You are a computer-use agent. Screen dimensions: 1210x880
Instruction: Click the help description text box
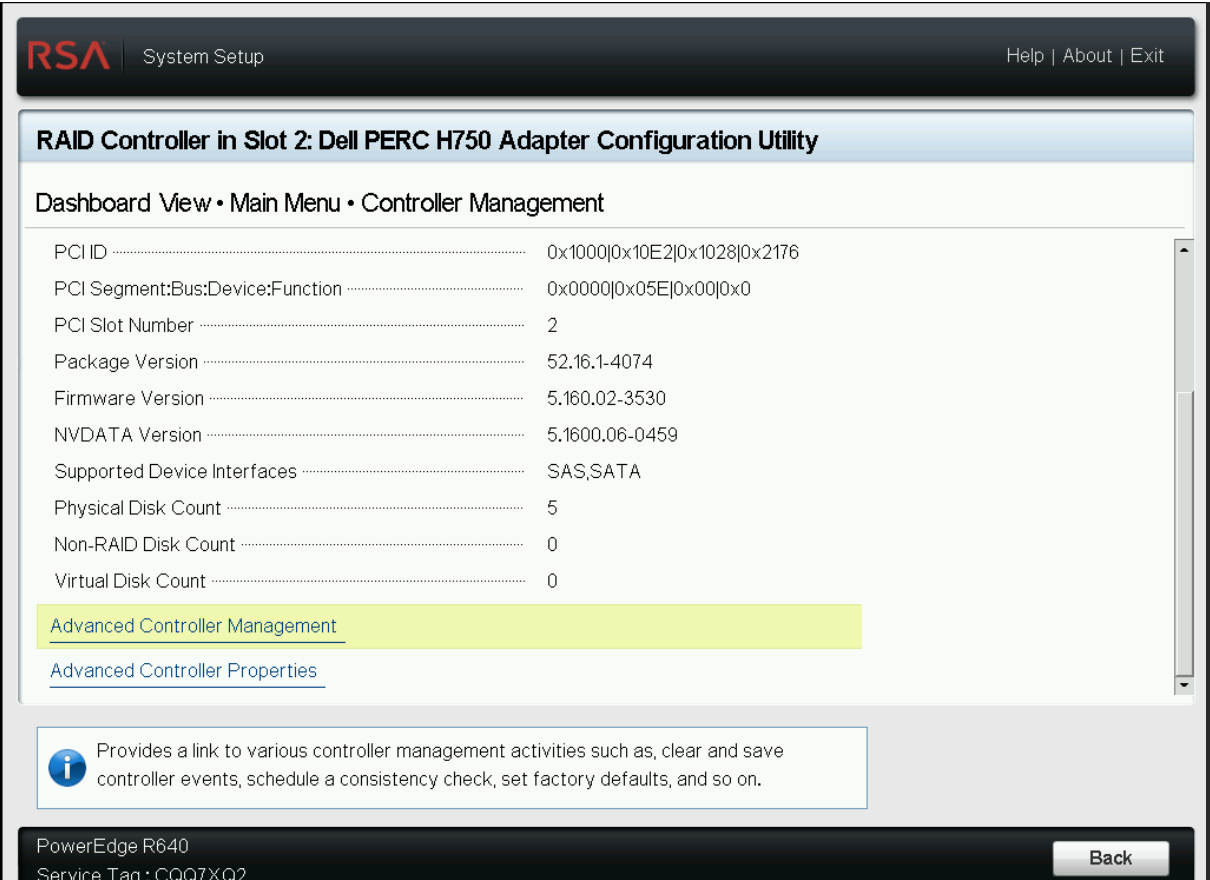[x=452, y=768]
